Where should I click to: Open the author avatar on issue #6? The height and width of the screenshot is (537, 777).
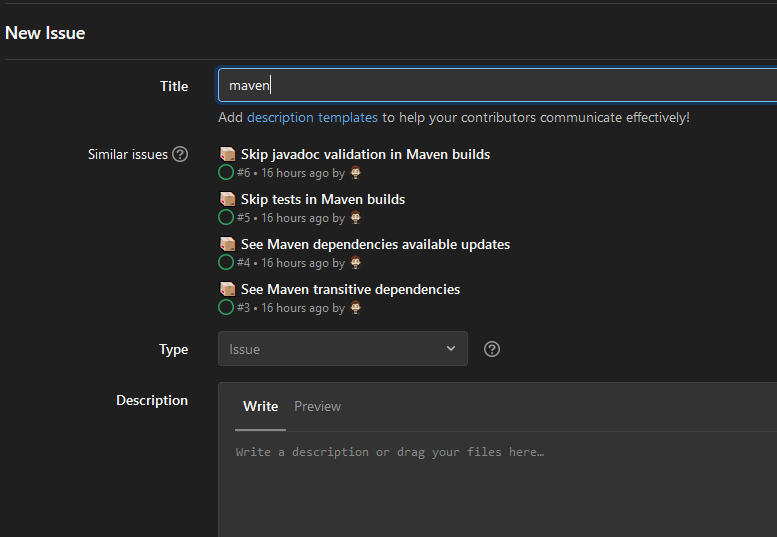tap(355, 173)
